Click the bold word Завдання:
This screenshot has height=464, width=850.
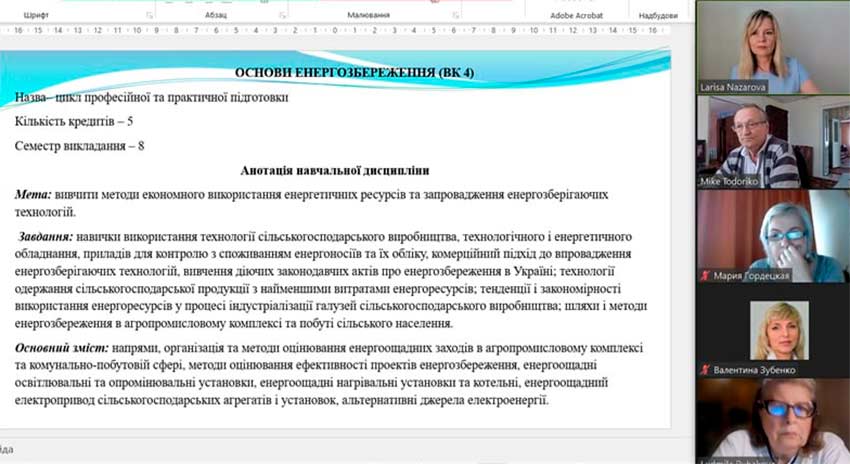(45, 237)
